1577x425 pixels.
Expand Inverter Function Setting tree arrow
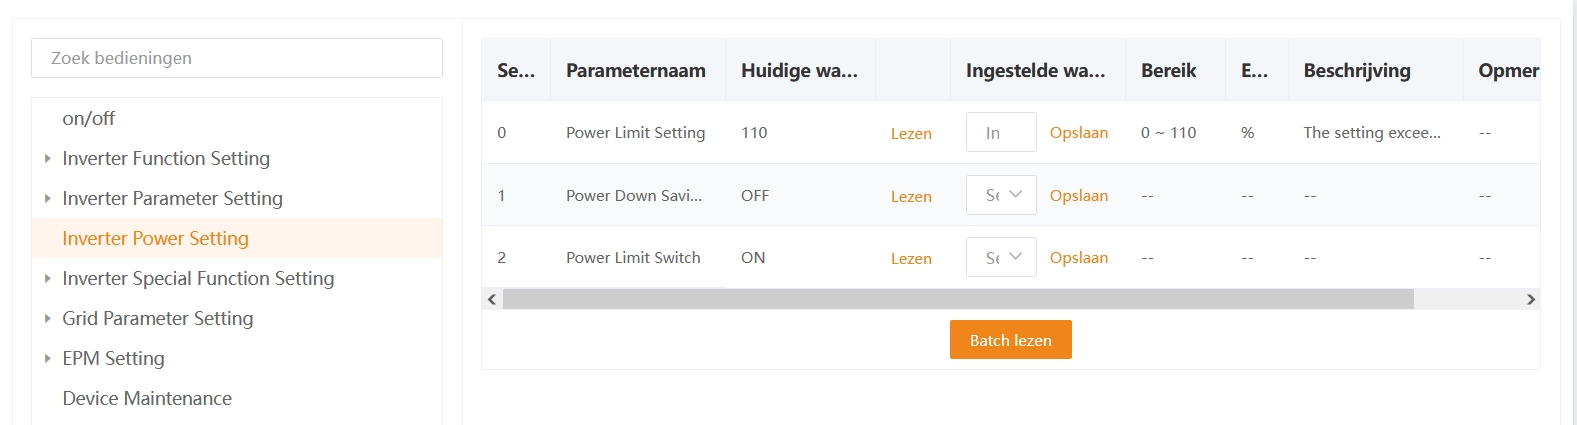(x=47, y=158)
